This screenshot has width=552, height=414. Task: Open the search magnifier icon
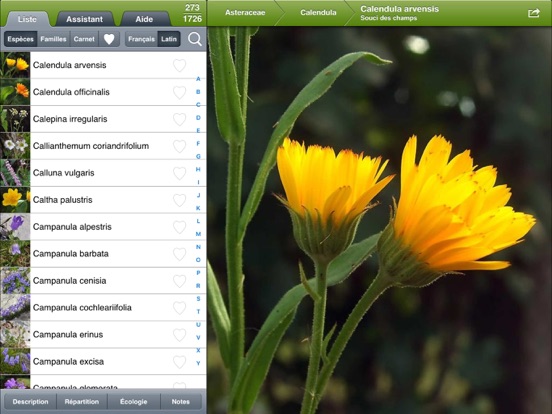pos(195,39)
